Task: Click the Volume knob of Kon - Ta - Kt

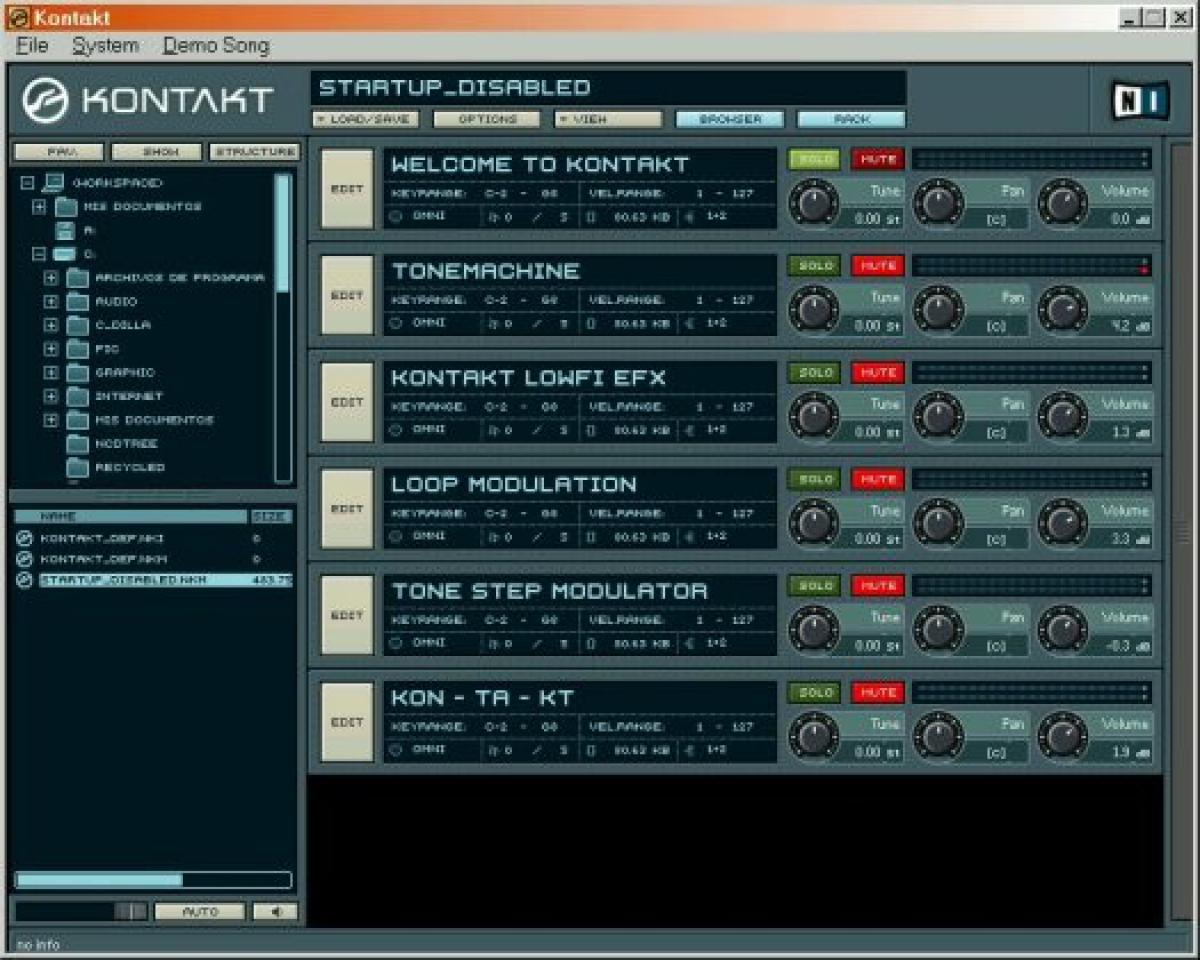Action: click(1062, 737)
